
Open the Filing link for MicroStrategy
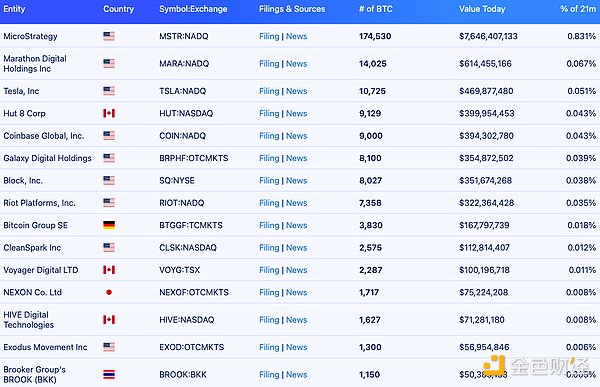point(269,36)
